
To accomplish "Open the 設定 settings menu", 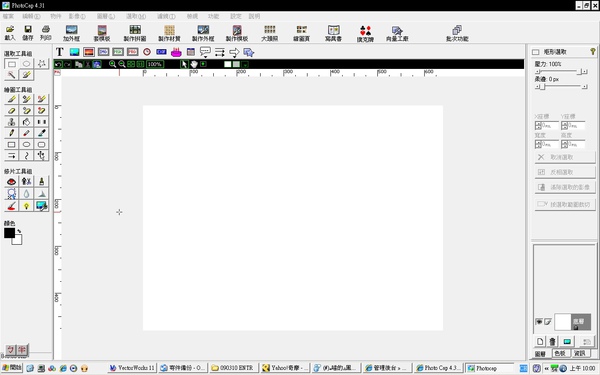I will [x=236, y=16].
